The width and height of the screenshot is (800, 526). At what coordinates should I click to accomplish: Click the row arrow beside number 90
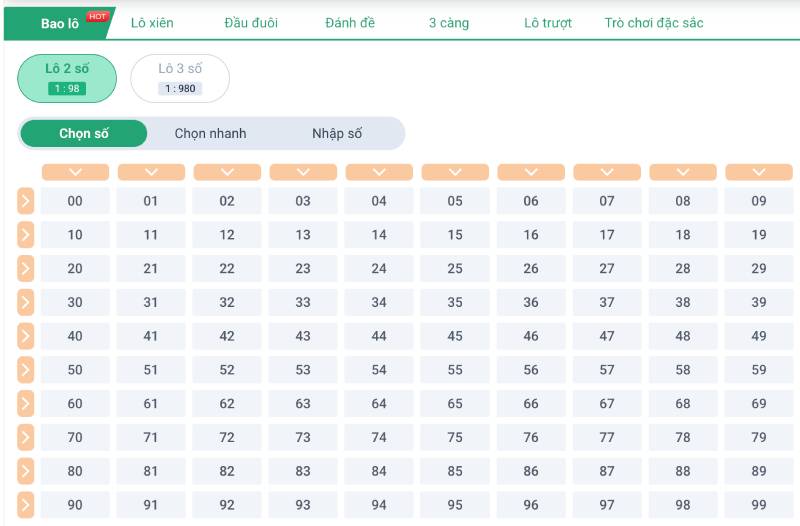pos(26,505)
